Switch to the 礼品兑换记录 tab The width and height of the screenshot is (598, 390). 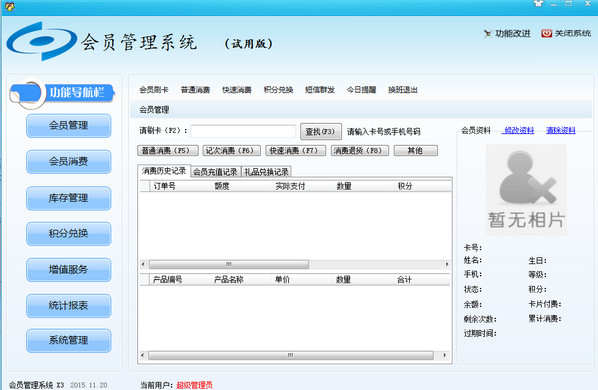coord(267,172)
